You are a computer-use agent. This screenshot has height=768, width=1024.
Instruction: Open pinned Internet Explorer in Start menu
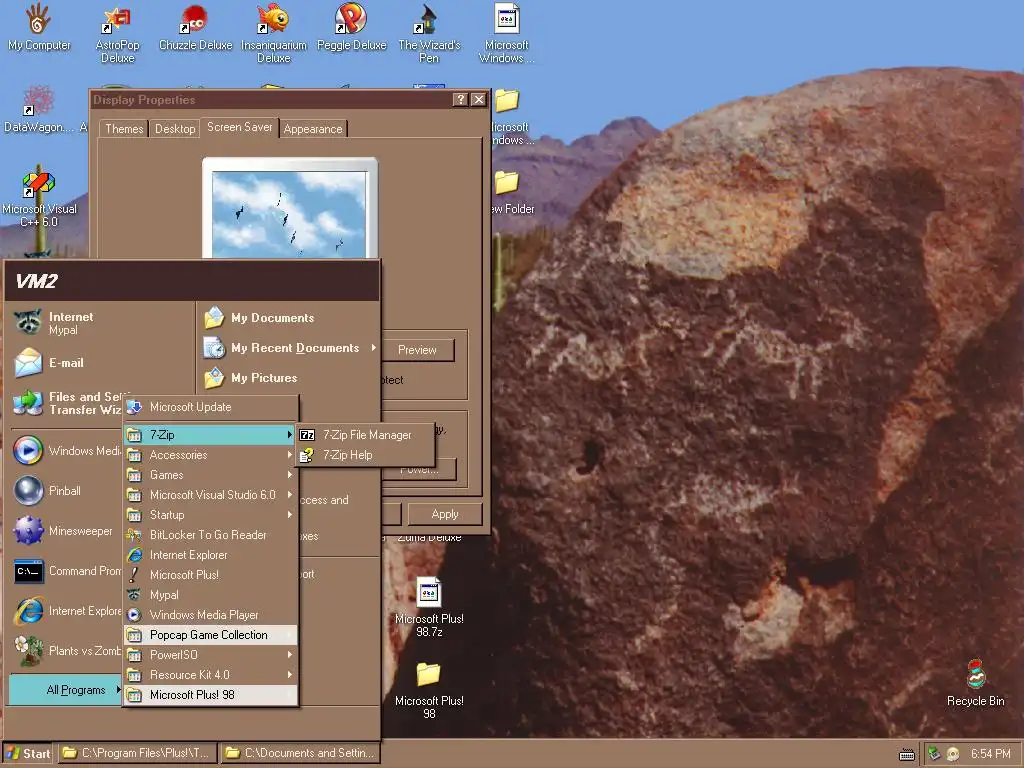[x=67, y=611]
